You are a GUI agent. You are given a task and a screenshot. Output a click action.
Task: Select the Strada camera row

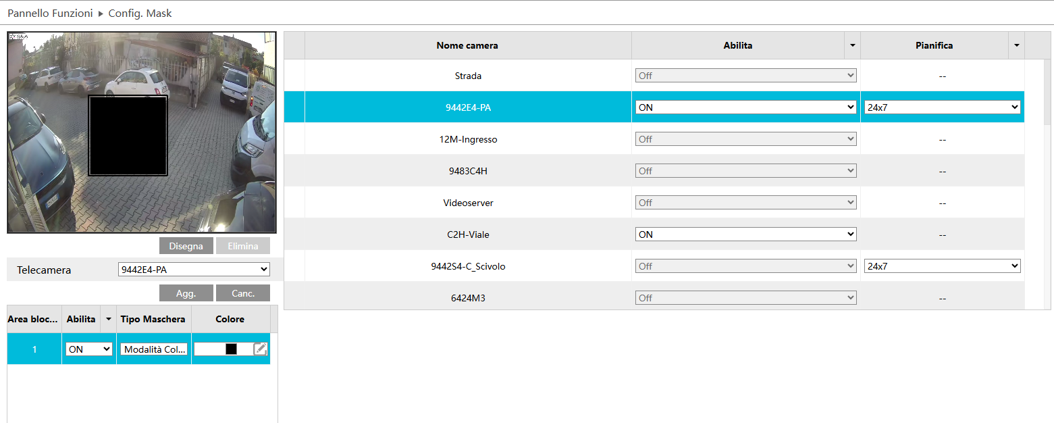pyautogui.click(x=467, y=76)
